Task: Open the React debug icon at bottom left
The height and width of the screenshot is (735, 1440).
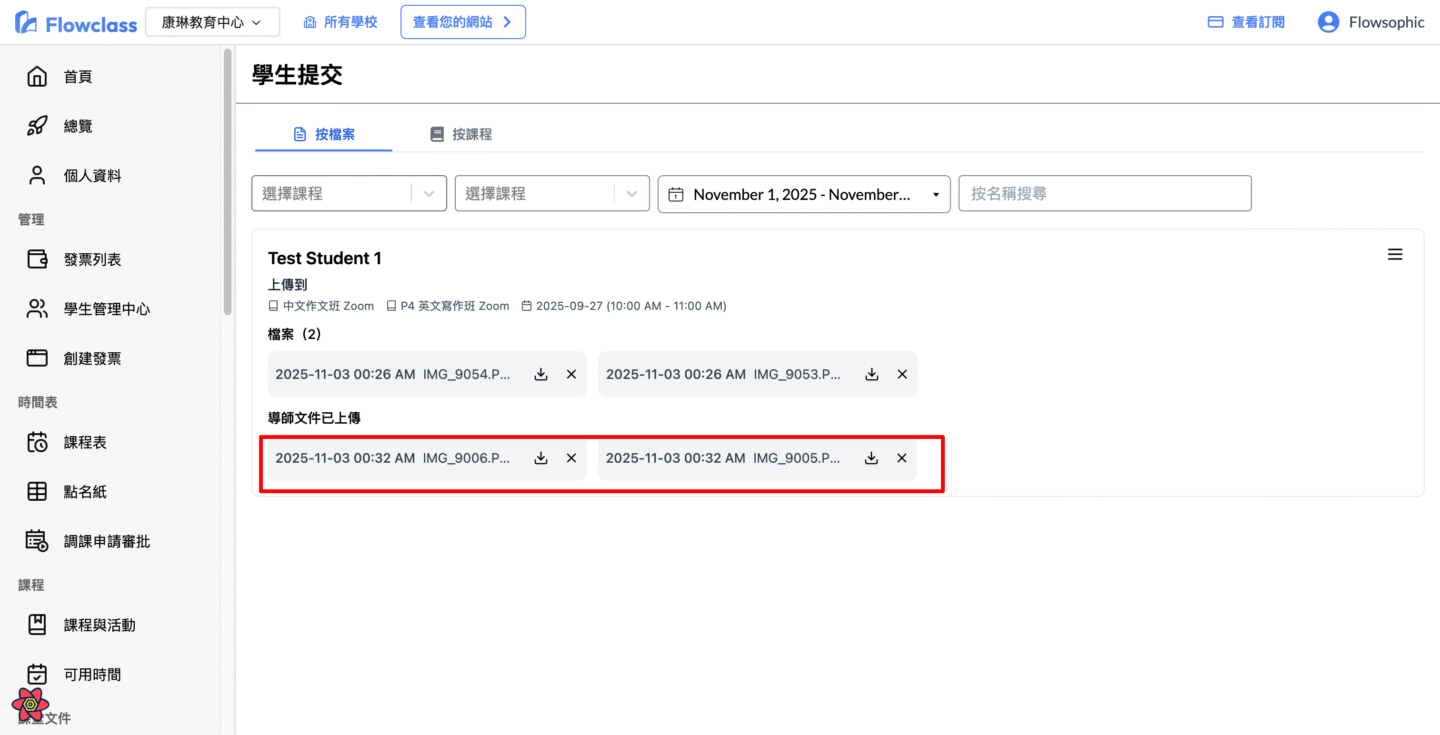Action: click(31, 704)
